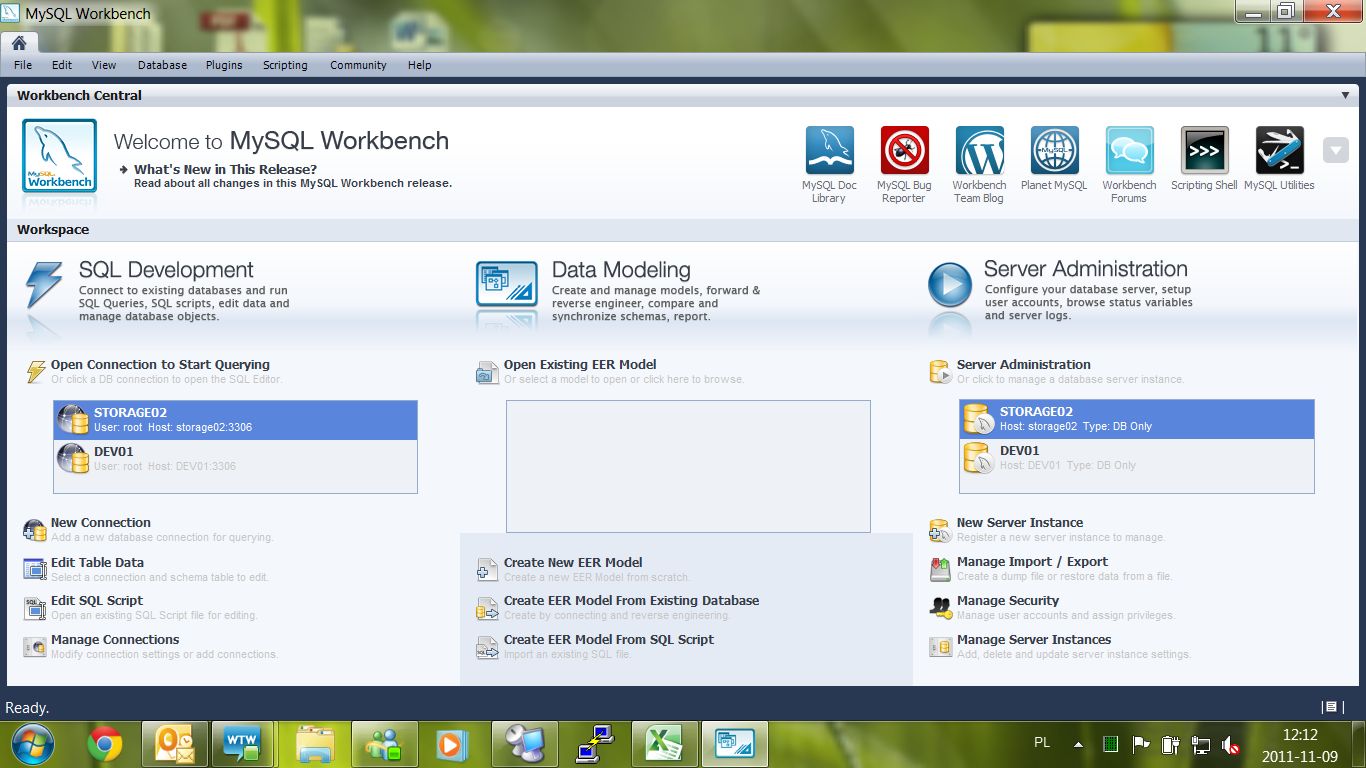Click the MySQL Workbench dolphin logo

(x=60, y=155)
